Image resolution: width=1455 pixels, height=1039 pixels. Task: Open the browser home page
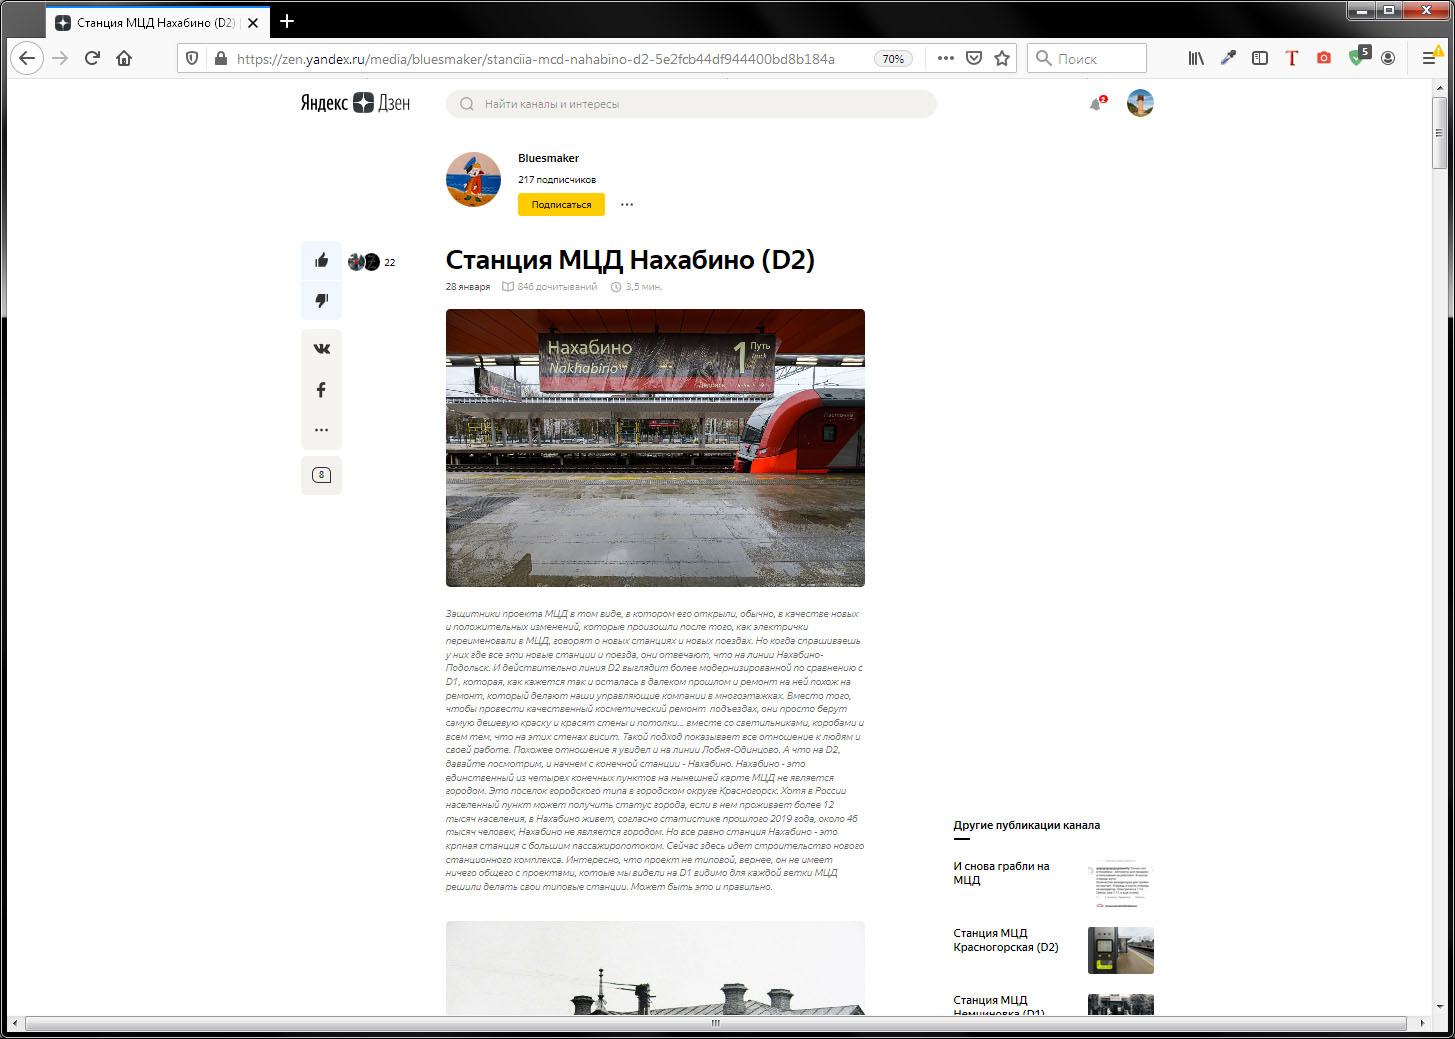click(x=124, y=58)
